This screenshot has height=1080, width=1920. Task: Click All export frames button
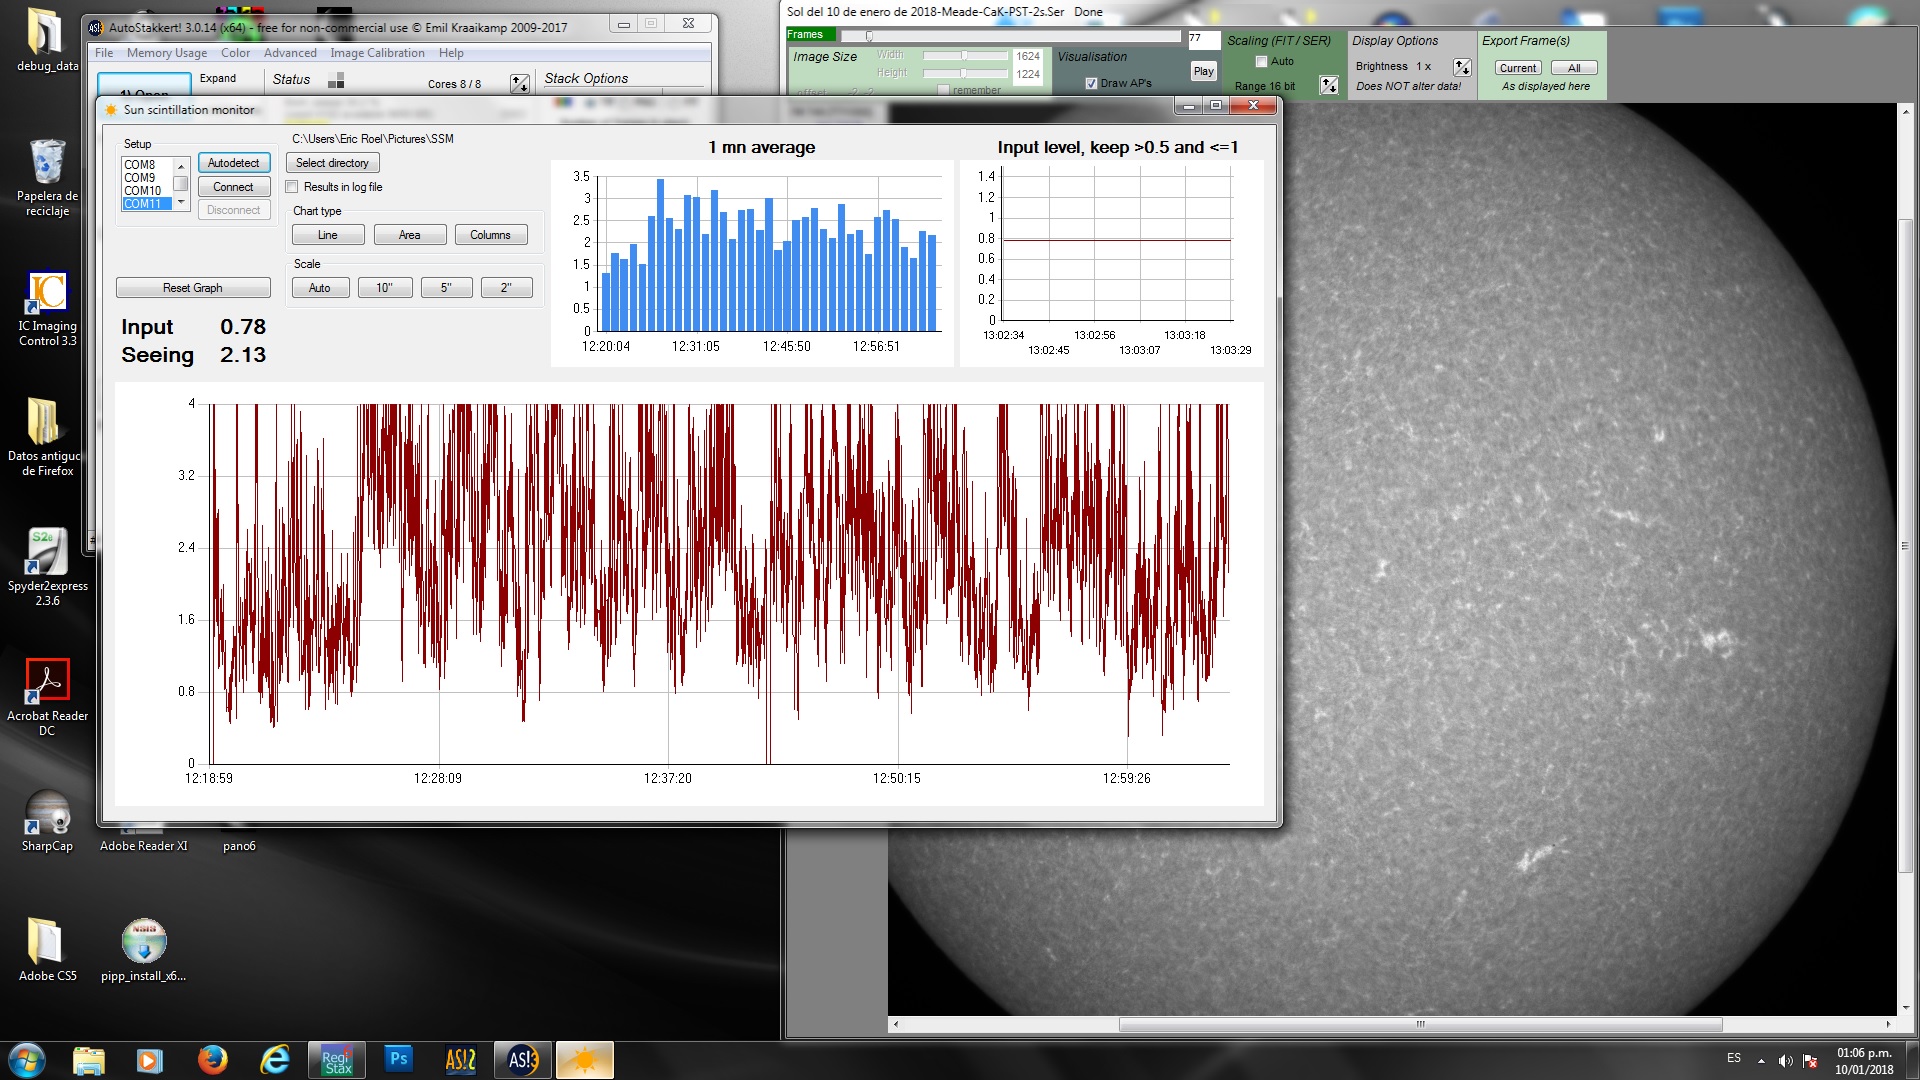(x=1574, y=68)
